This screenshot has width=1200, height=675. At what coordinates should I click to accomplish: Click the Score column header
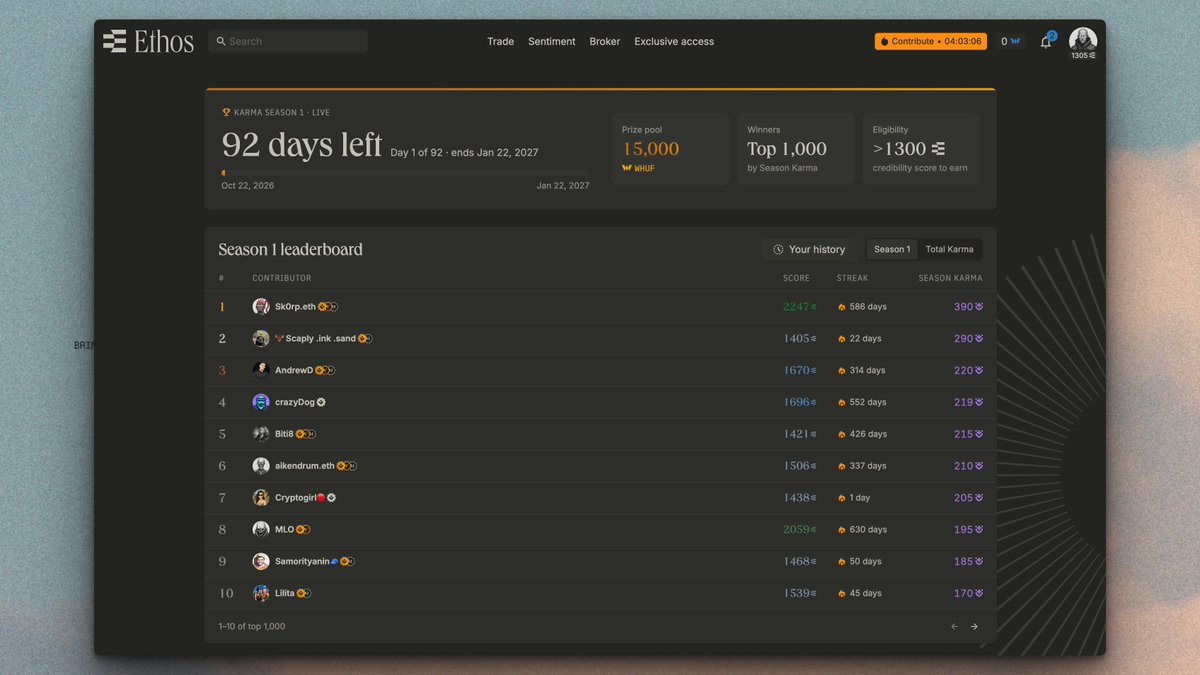pos(796,278)
